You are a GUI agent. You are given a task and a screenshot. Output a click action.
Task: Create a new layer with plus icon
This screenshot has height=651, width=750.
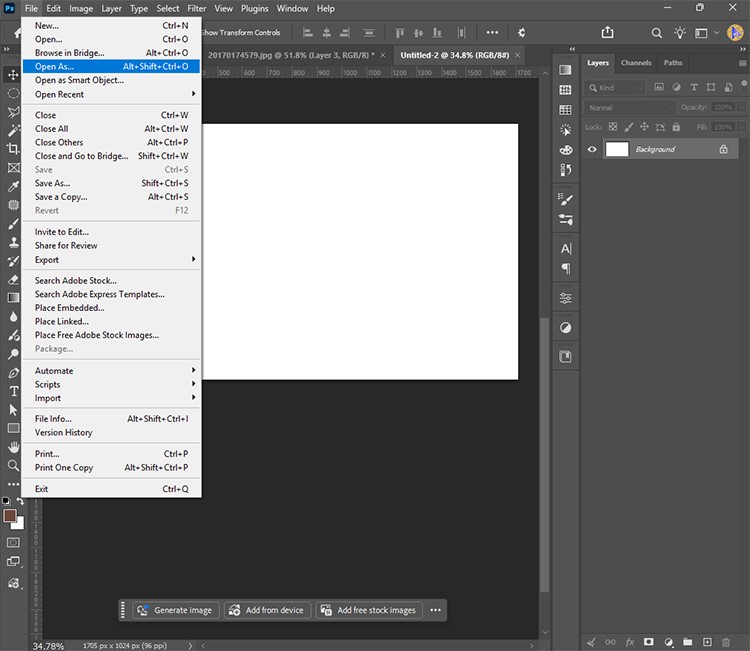(707, 642)
